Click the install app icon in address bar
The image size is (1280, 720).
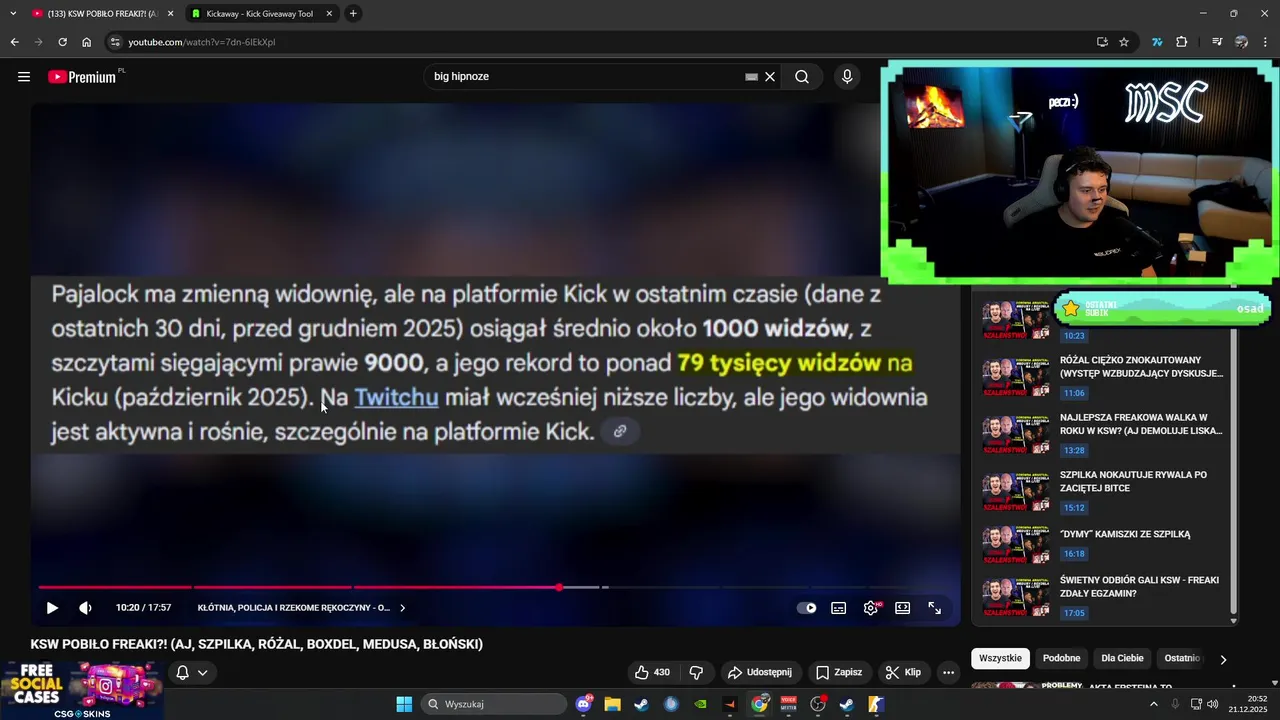pyautogui.click(x=1102, y=42)
